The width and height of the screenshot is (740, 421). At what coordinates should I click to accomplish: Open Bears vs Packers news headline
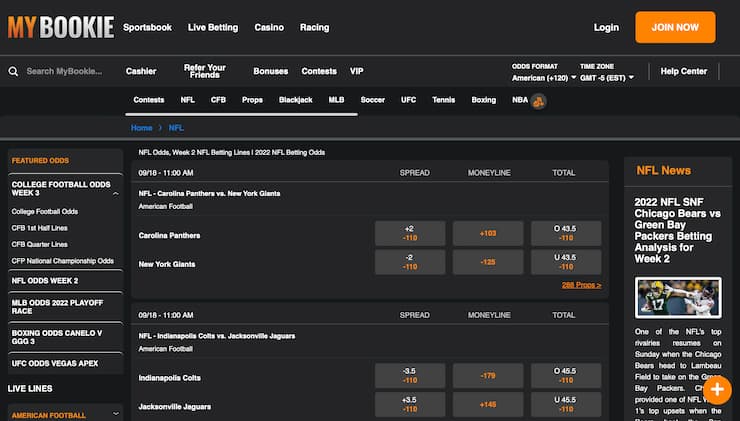[x=677, y=230]
